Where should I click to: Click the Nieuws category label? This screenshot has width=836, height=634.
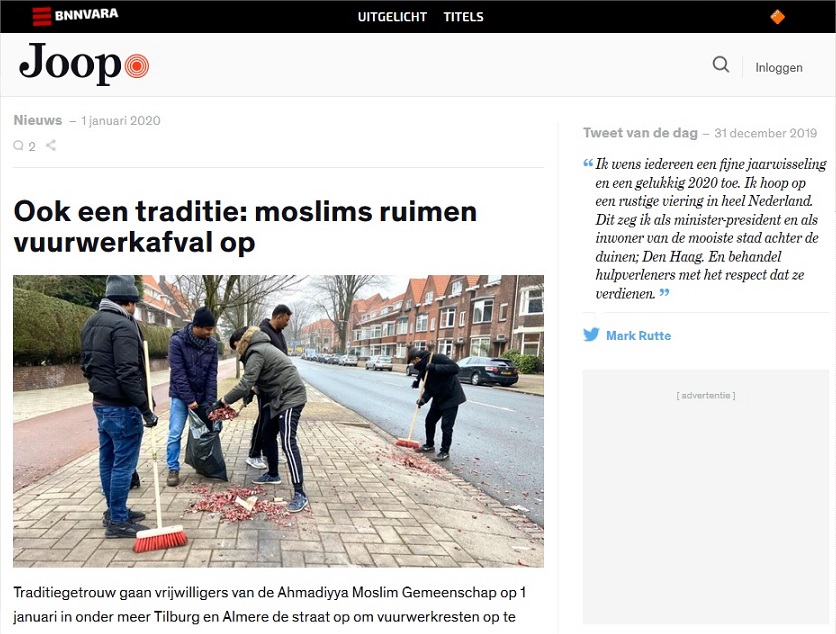[38, 121]
